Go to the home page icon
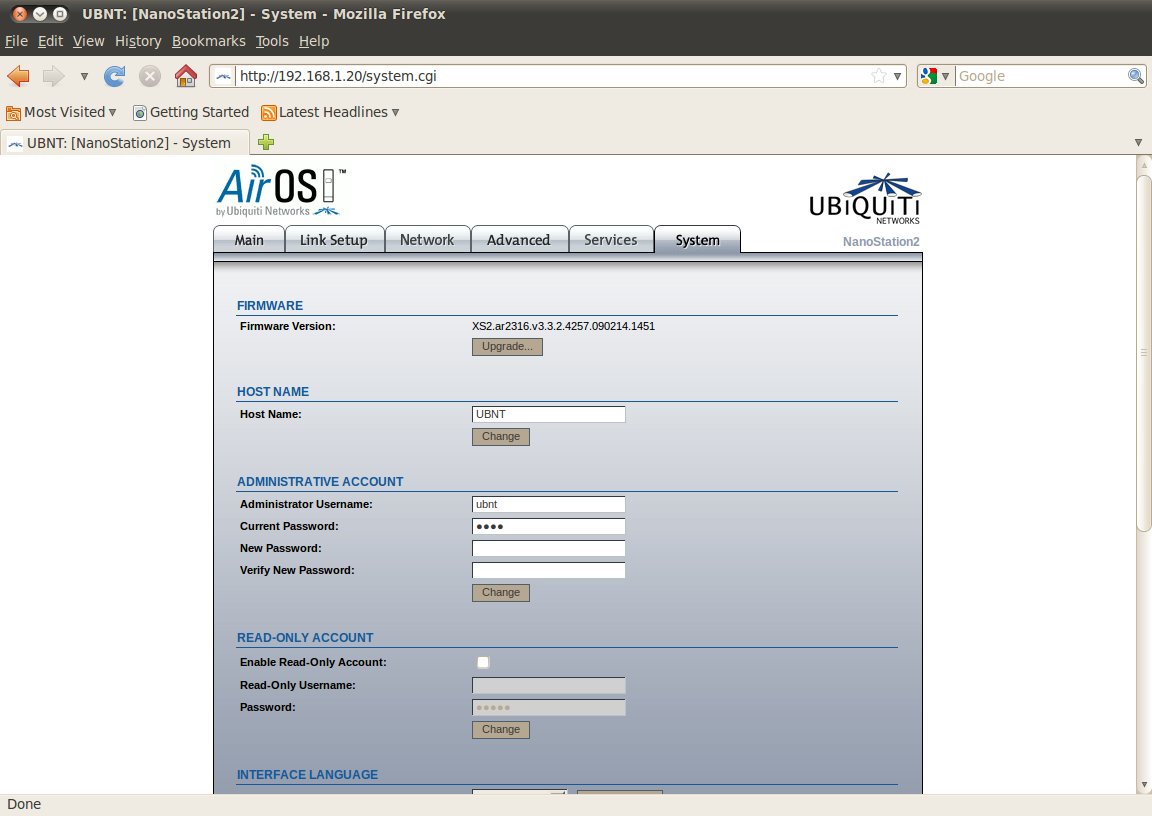1152x816 pixels. click(186, 76)
